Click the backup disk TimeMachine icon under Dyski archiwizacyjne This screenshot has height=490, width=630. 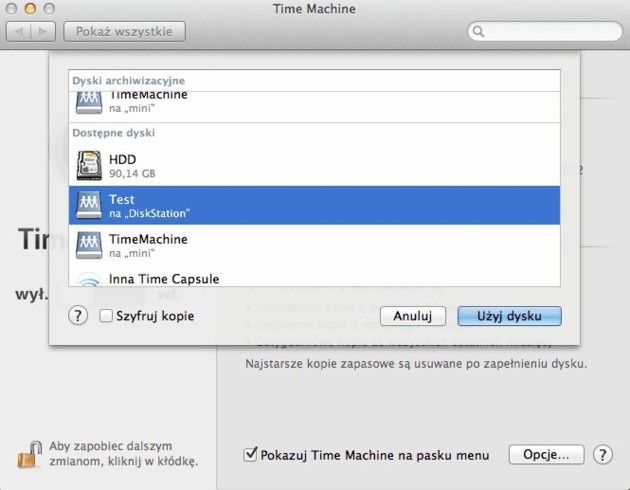coord(89,103)
